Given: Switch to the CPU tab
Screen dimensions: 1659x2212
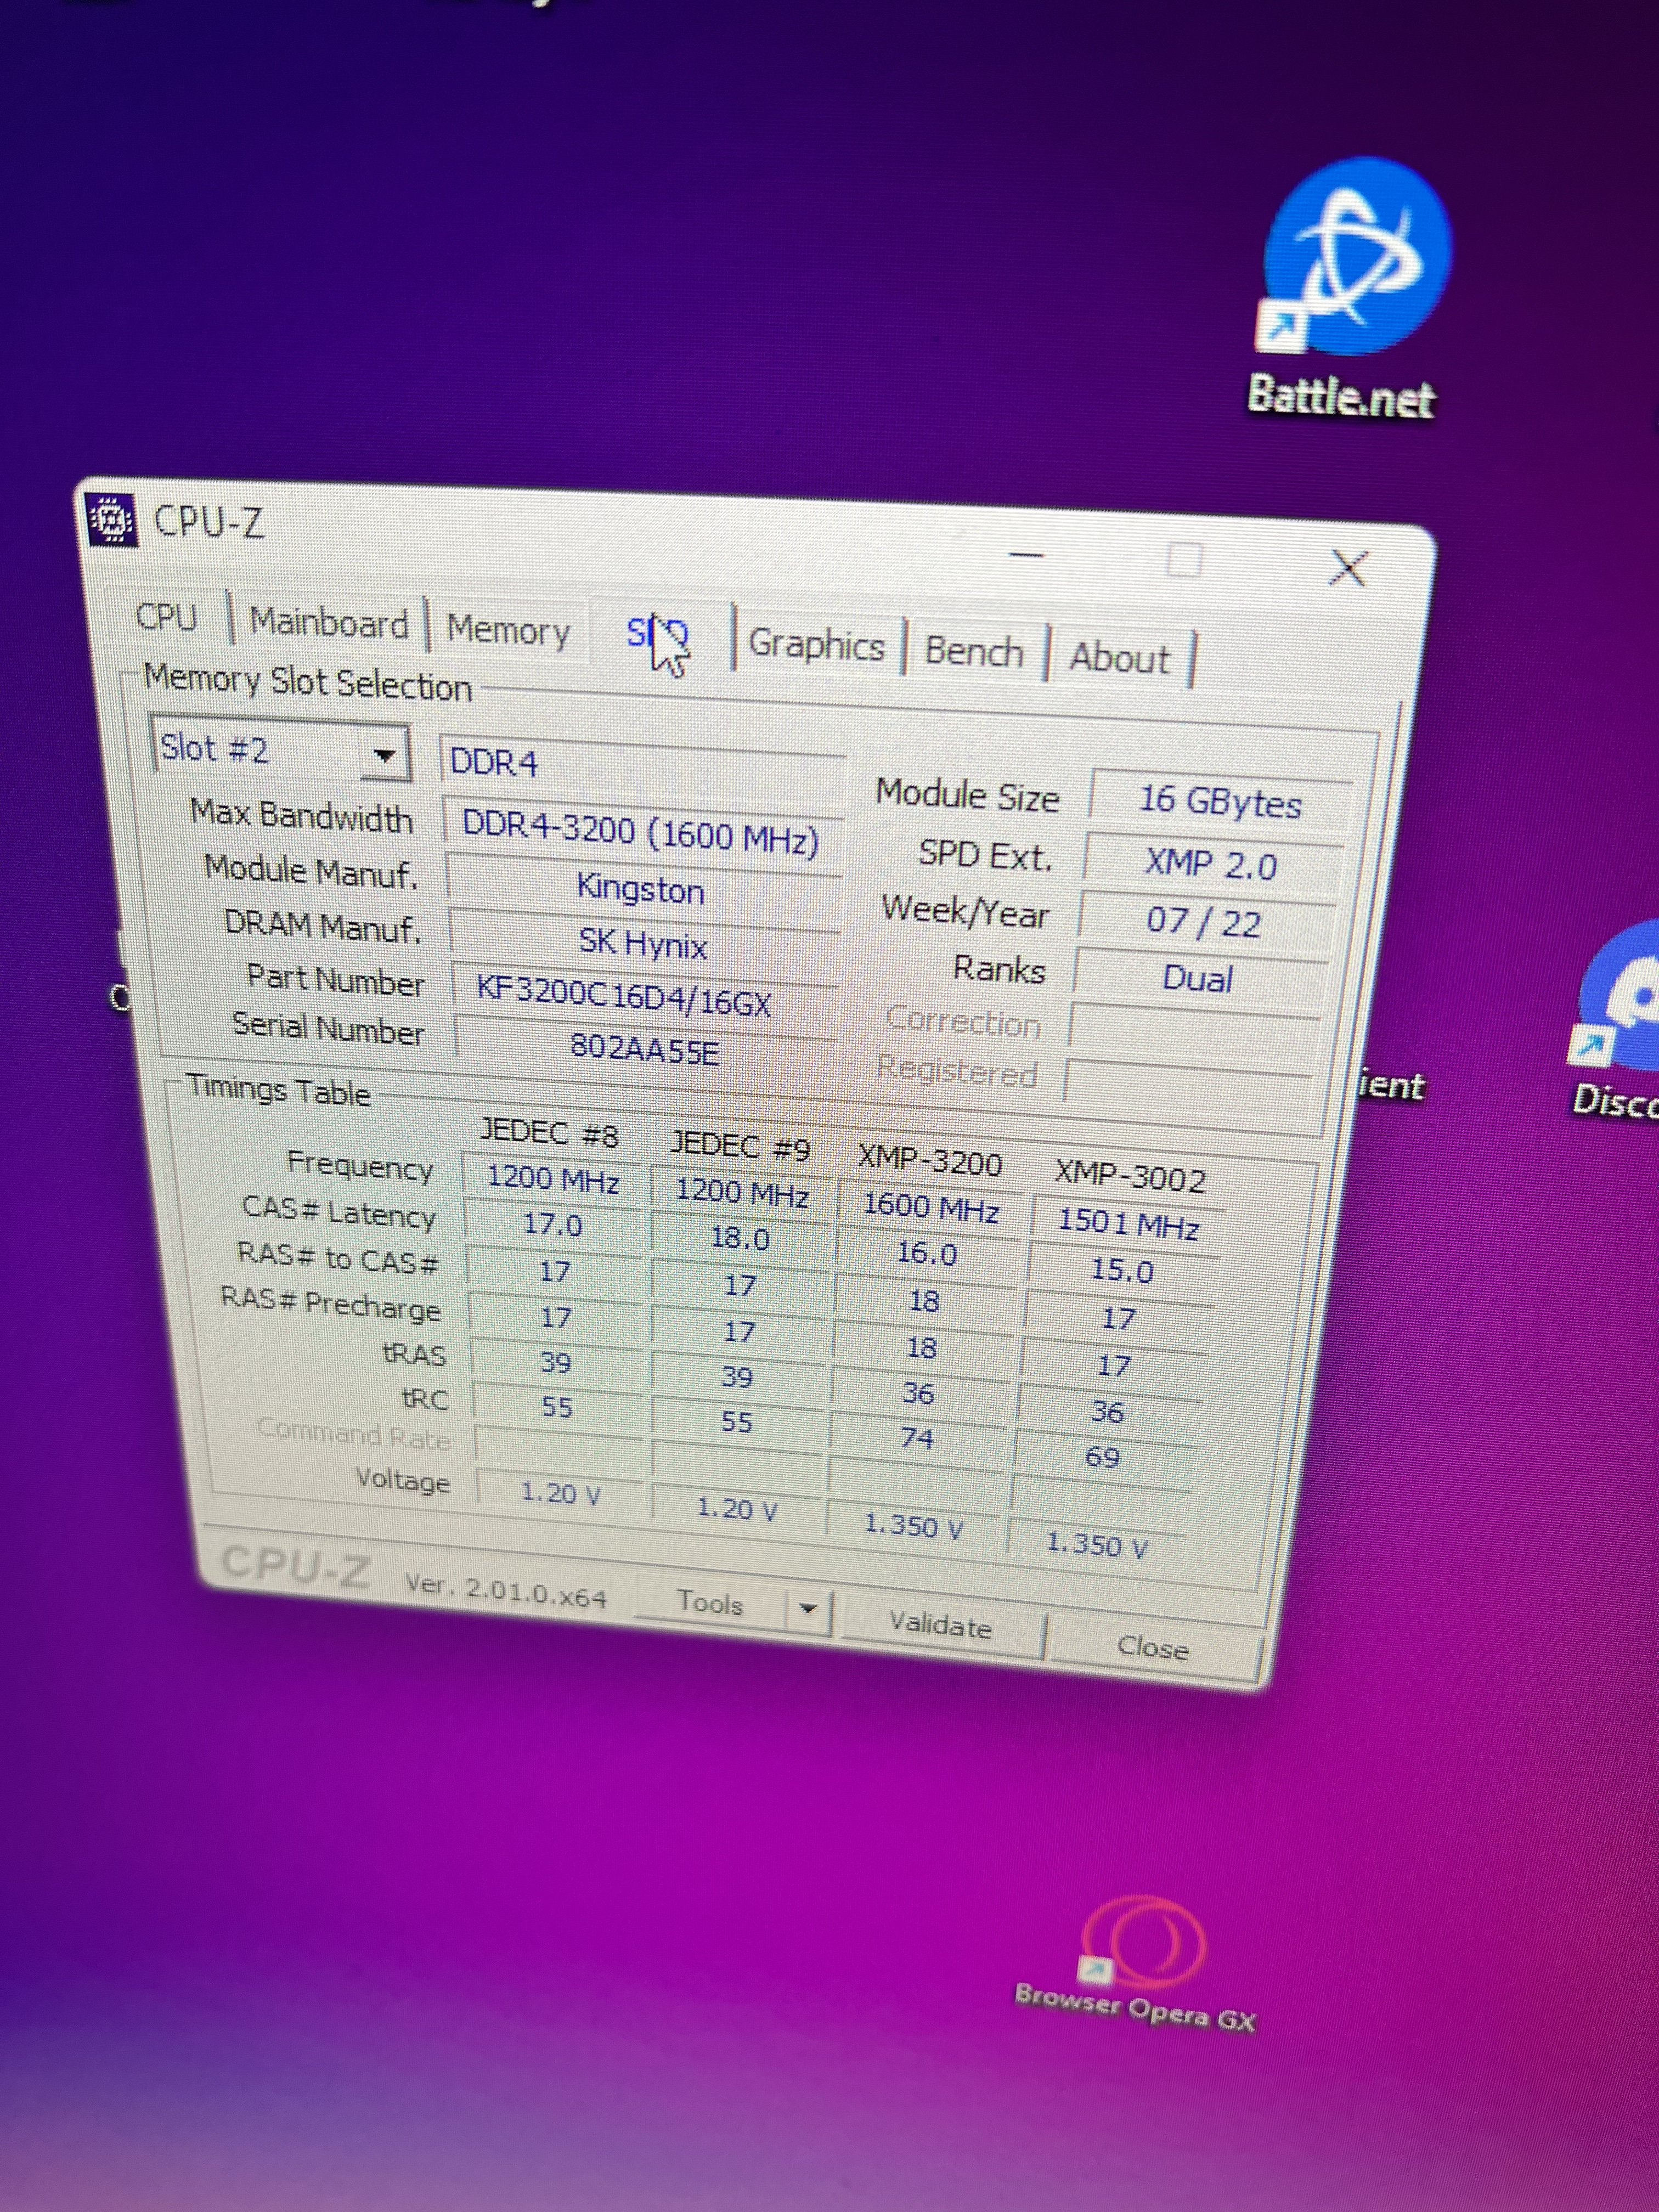Looking at the screenshot, I should (x=166, y=617).
